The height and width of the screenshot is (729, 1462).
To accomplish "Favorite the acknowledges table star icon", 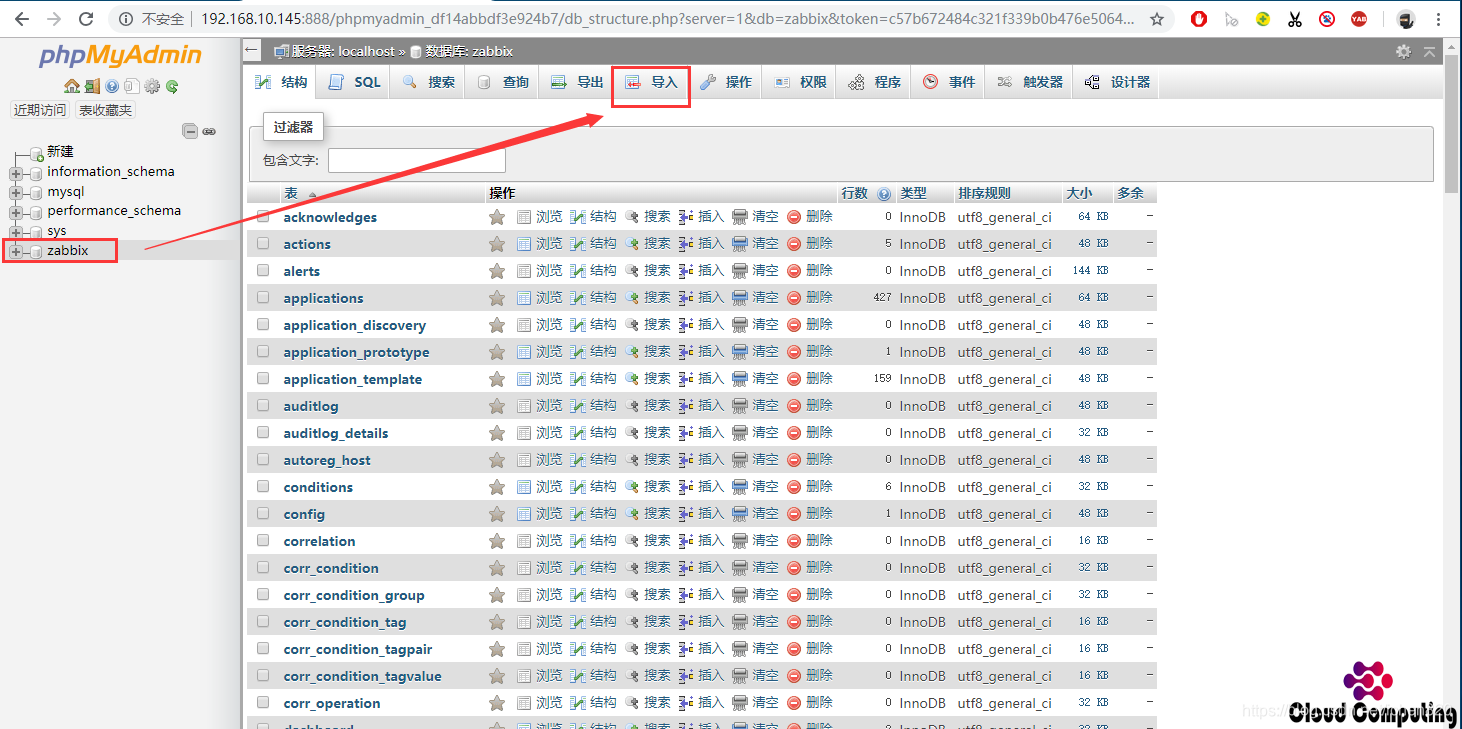I will tap(496, 217).
